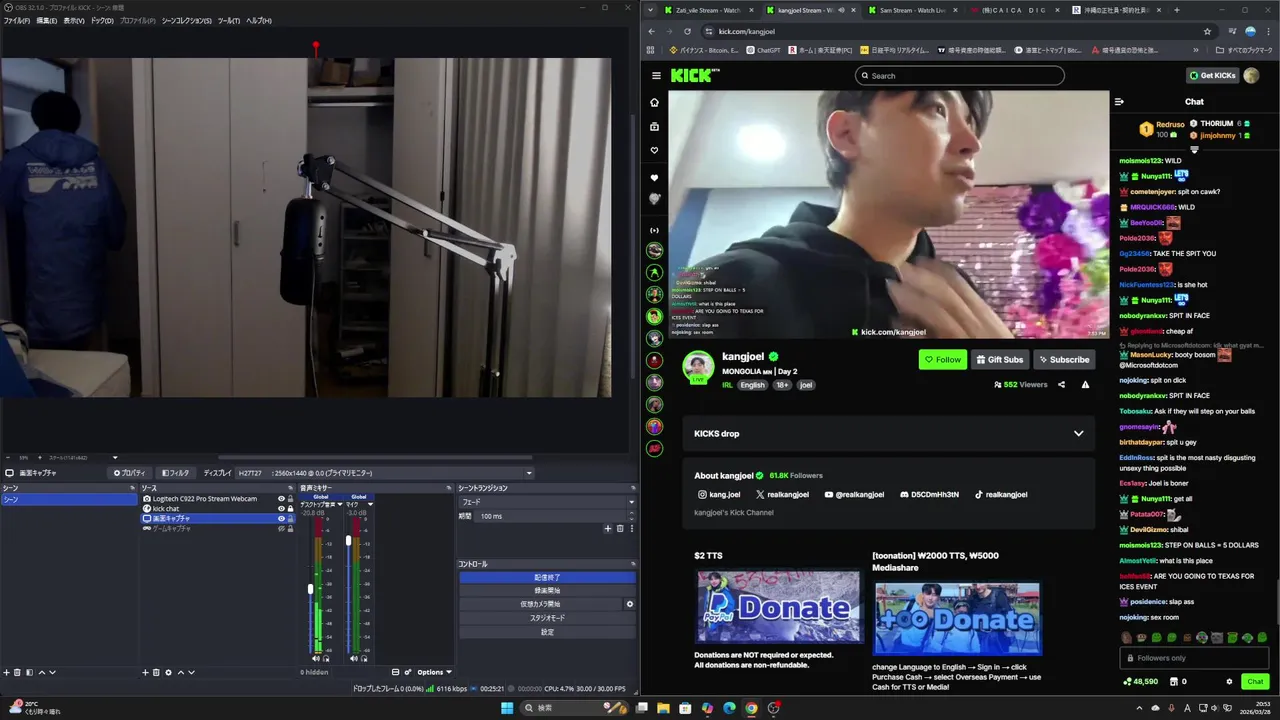Open マイク channel dropdown arrow
The width and height of the screenshot is (1280, 720).
[371, 505]
